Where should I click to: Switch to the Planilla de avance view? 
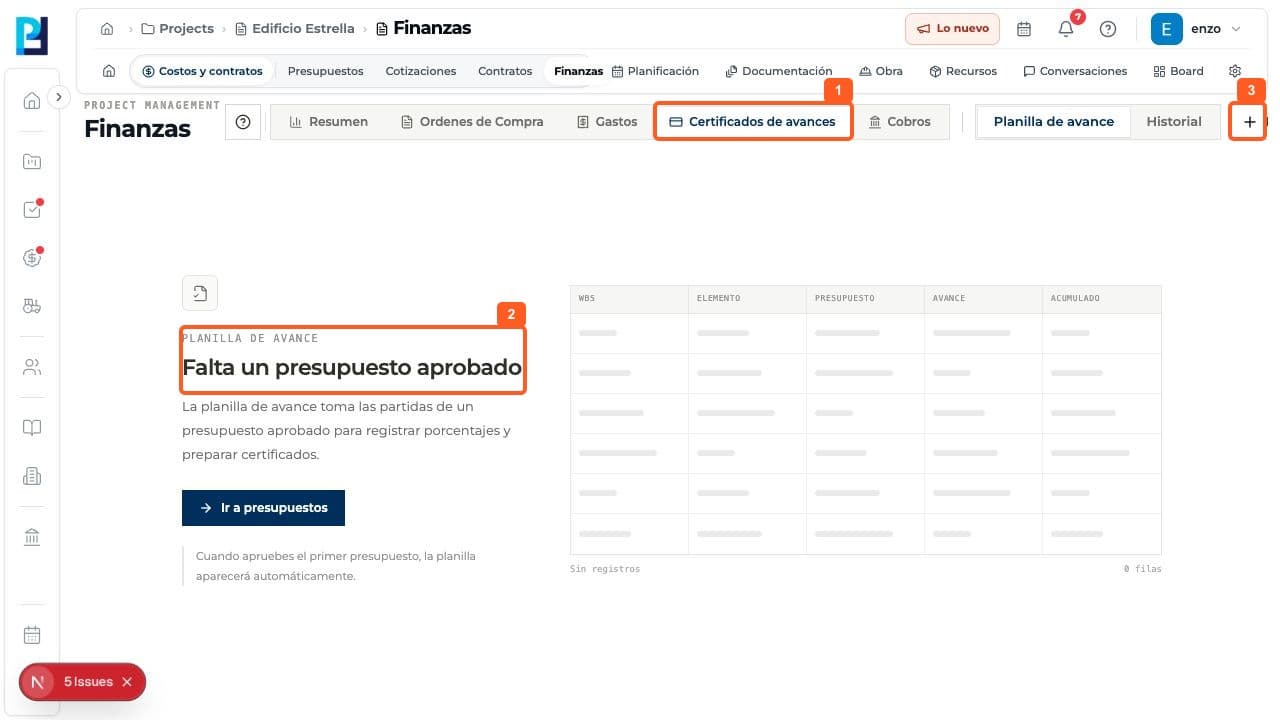[x=1053, y=122]
